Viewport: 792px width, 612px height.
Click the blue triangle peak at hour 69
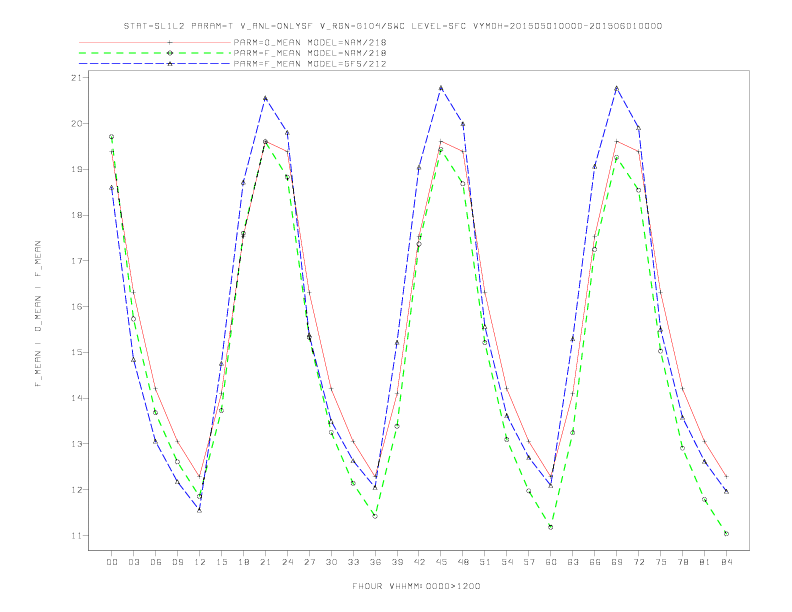tap(617, 88)
